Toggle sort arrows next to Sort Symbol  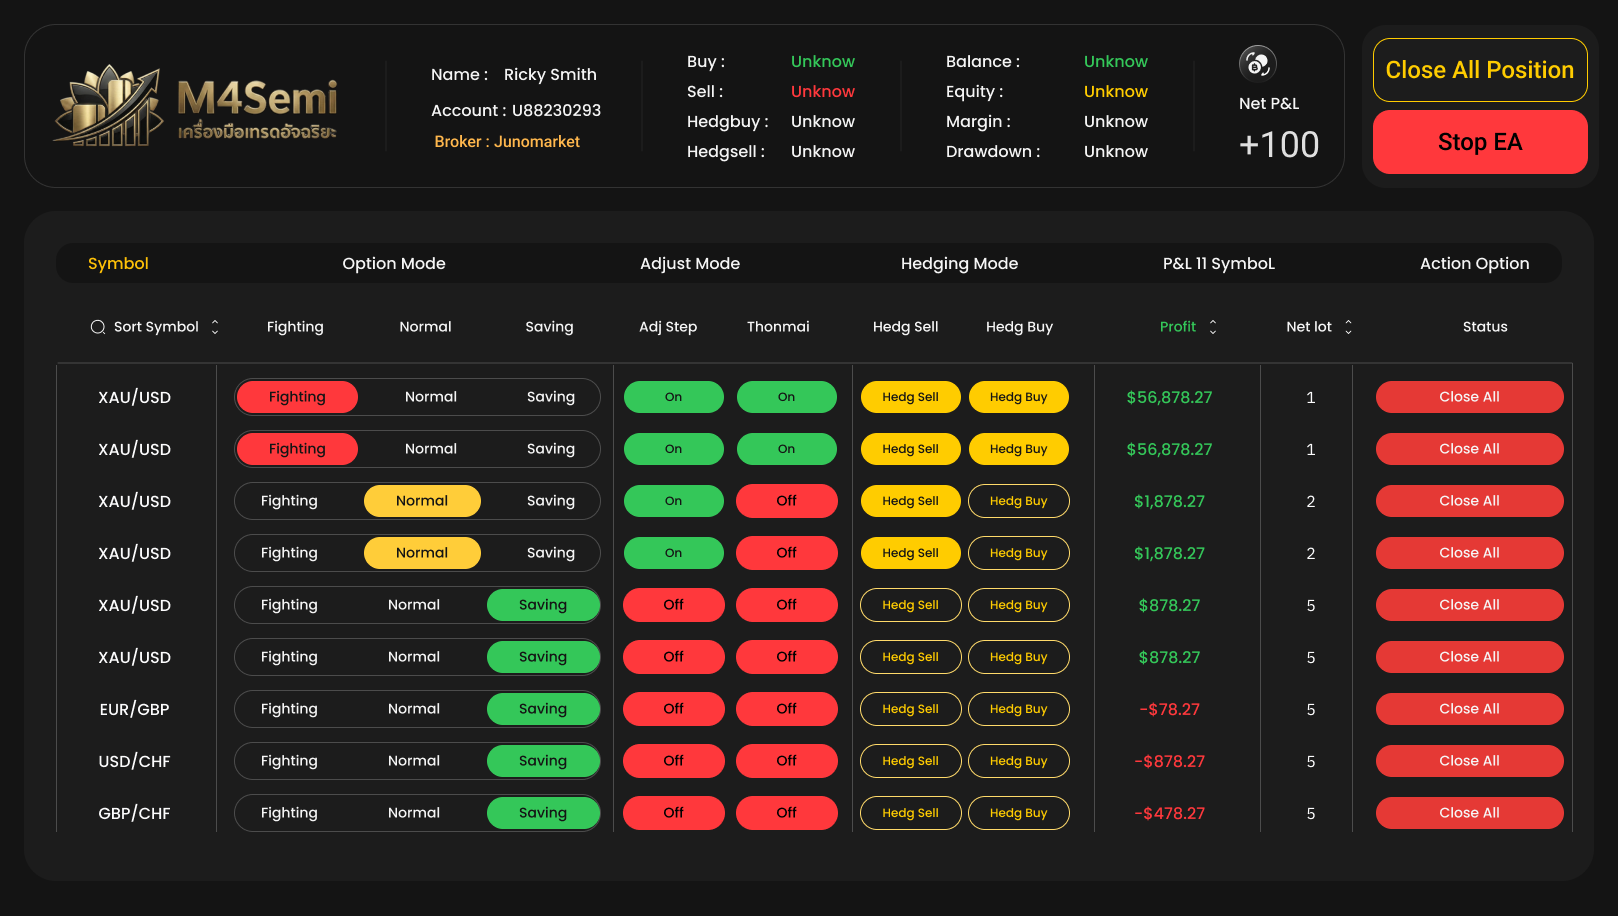[x=215, y=327]
